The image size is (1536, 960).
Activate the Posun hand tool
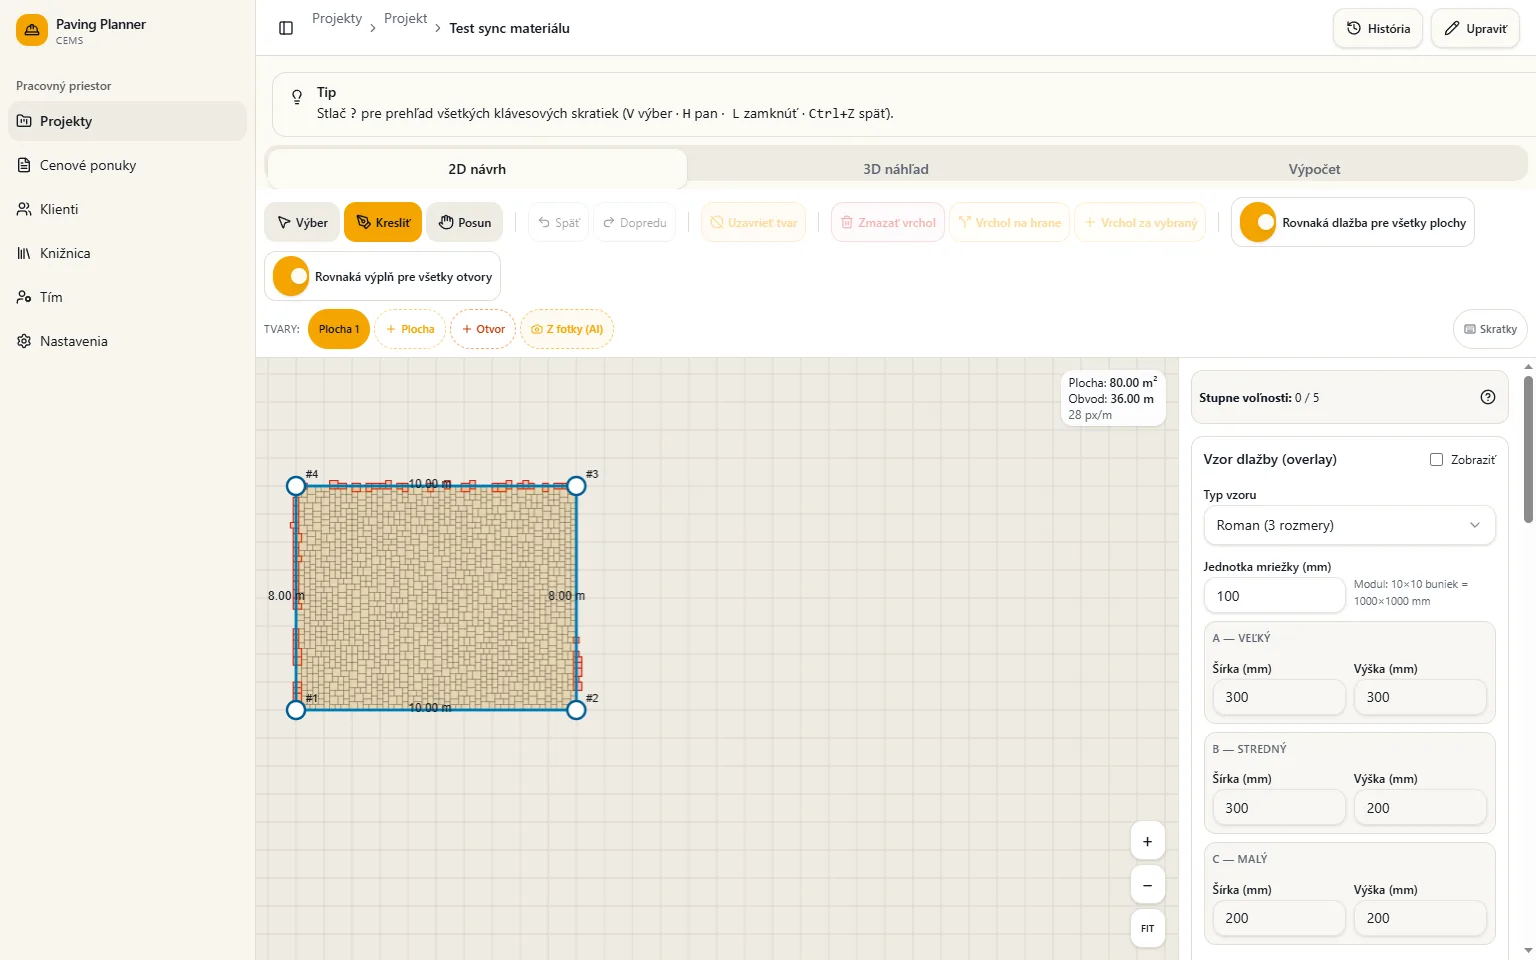point(465,222)
